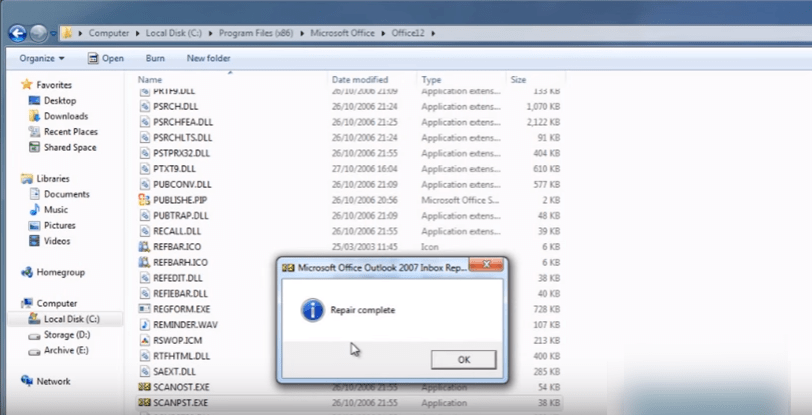The image size is (812, 415).
Task: Select Computer in the address breadcrumb
Action: click(109, 33)
